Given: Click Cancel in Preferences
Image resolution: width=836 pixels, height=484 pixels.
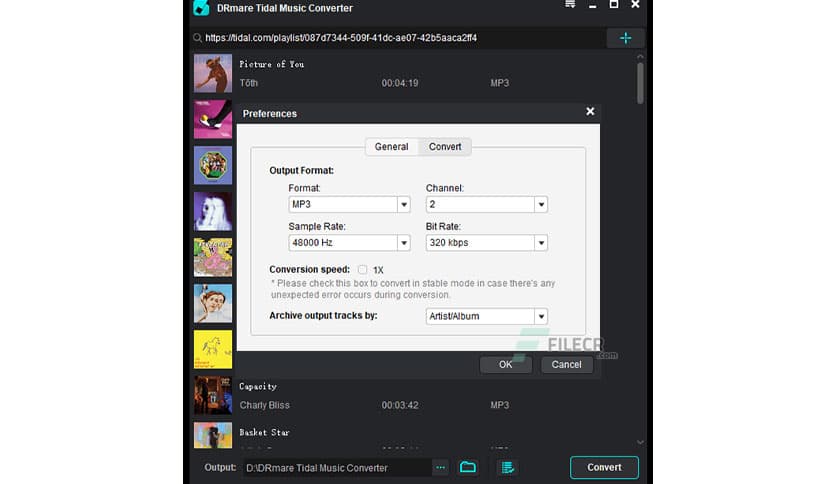Looking at the screenshot, I should (x=566, y=365).
